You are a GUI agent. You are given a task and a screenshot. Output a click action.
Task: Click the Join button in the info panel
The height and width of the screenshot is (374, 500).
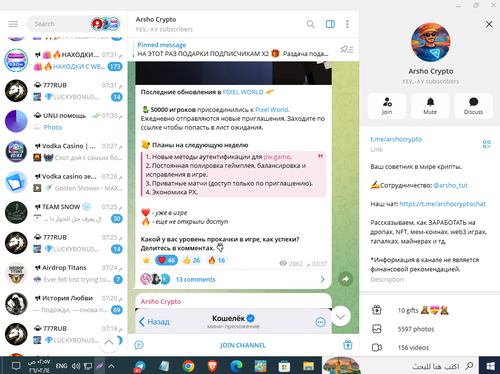point(387,106)
